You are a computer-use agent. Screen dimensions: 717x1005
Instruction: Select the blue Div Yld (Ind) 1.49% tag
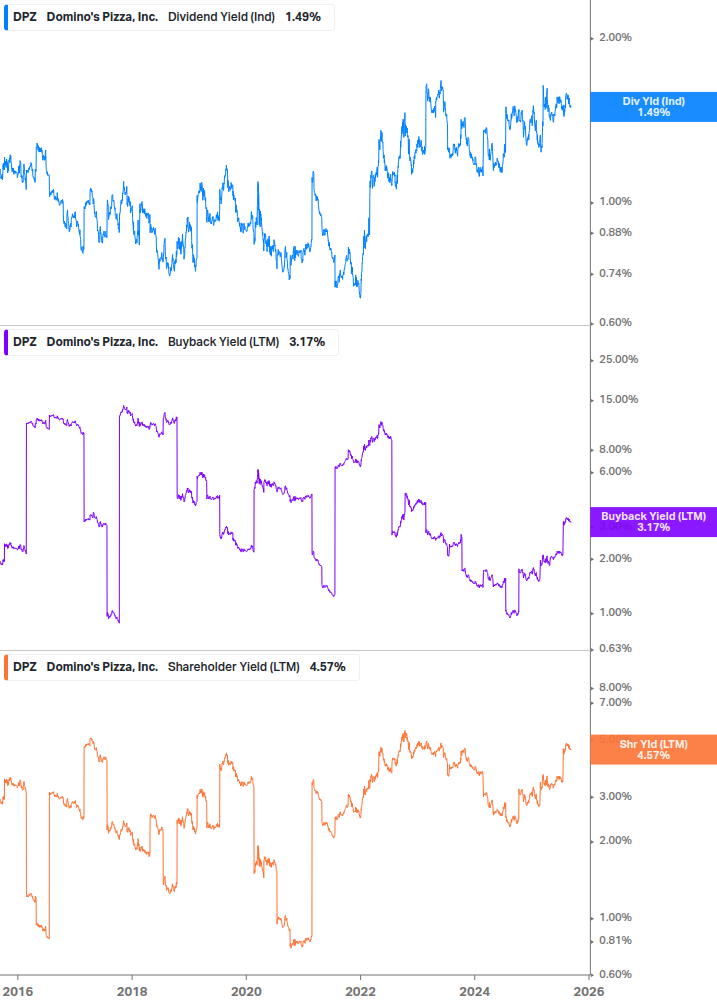pos(653,107)
